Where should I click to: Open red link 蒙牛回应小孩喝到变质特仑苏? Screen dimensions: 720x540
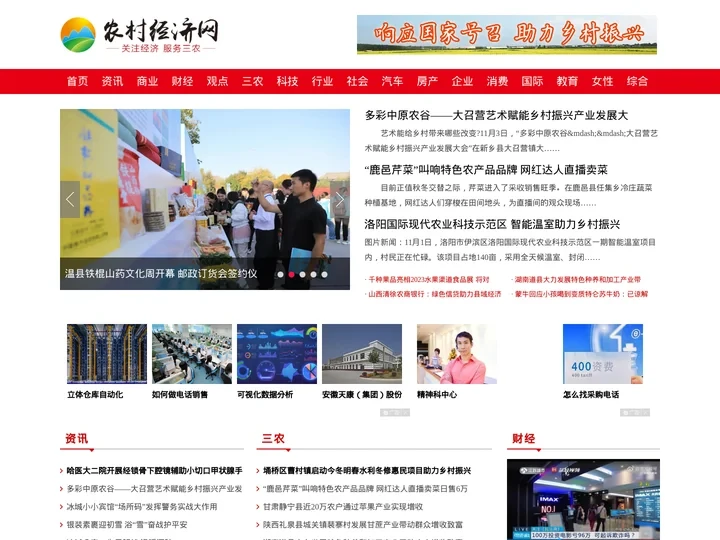pyautogui.click(x=579, y=294)
